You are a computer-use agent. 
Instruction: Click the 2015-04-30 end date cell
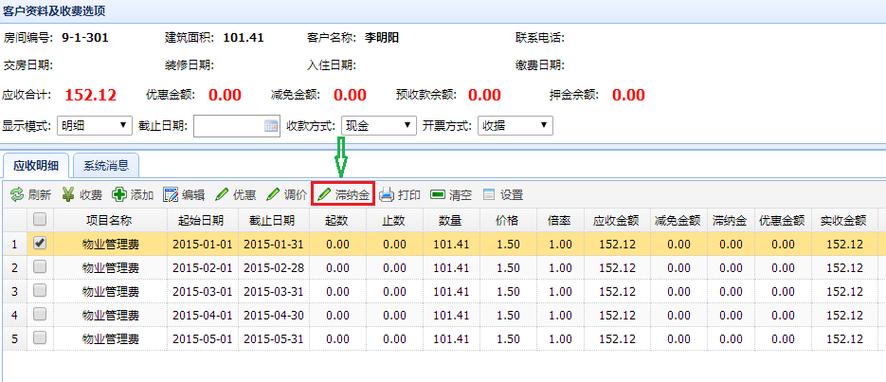pyautogui.click(x=273, y=315)
